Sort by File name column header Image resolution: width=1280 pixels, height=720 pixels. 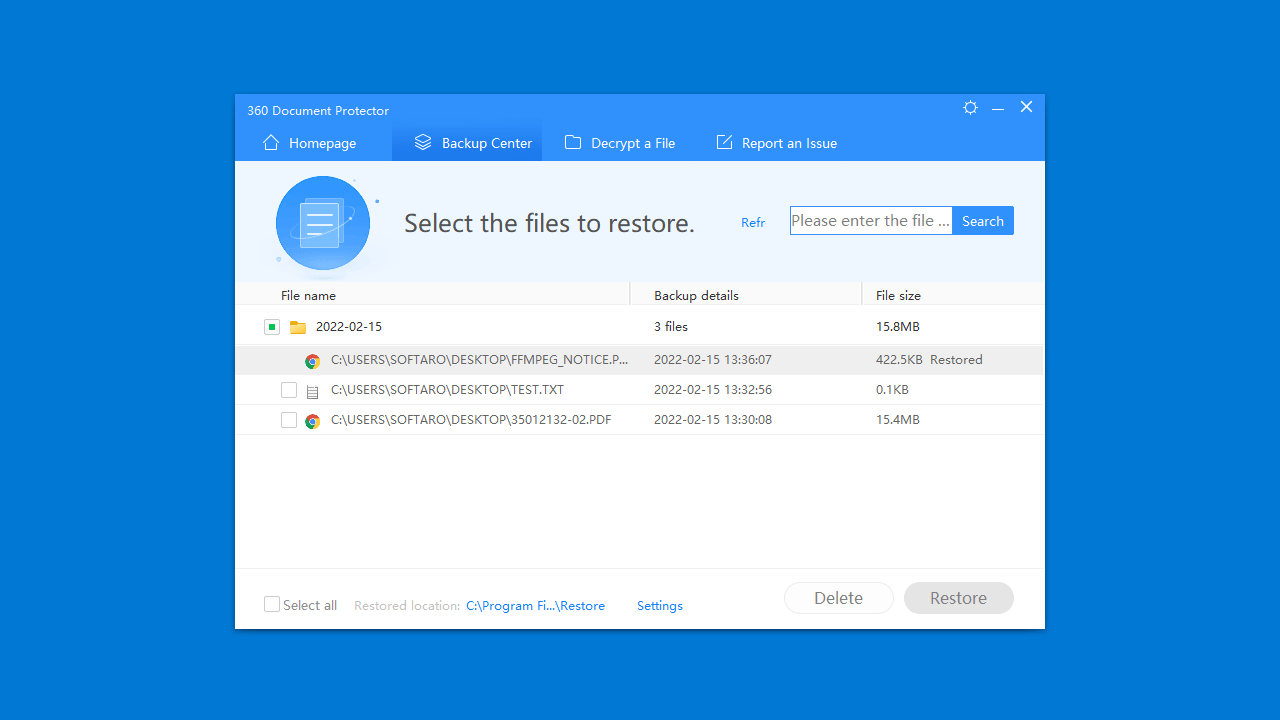click(308, 296)
